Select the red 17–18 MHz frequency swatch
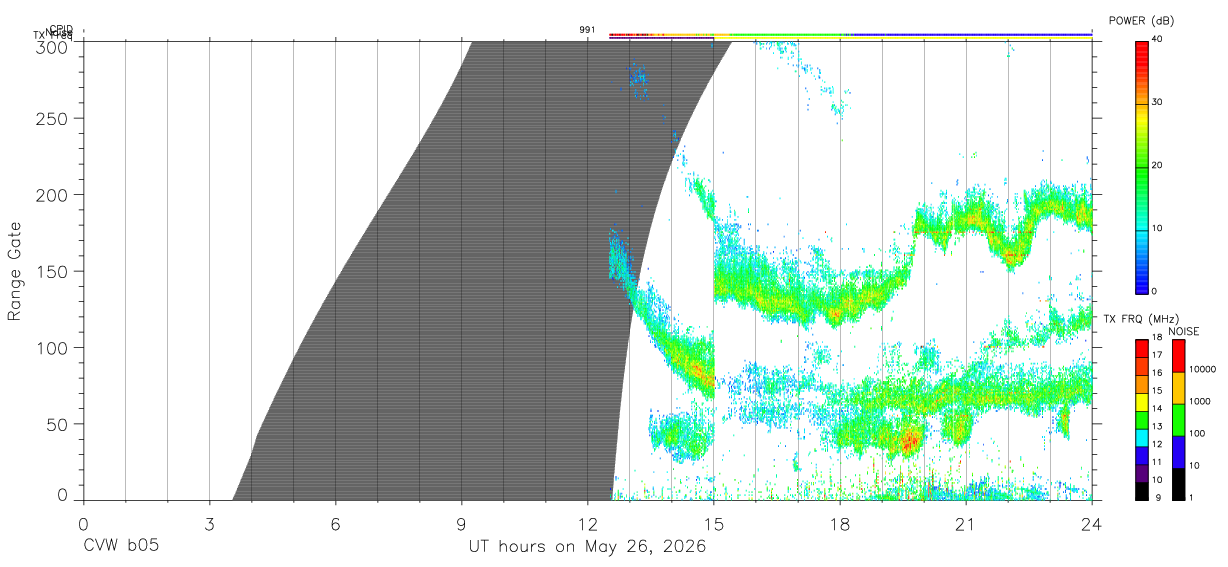This screenshot has width=1228, height=567. pos(1141,348)
